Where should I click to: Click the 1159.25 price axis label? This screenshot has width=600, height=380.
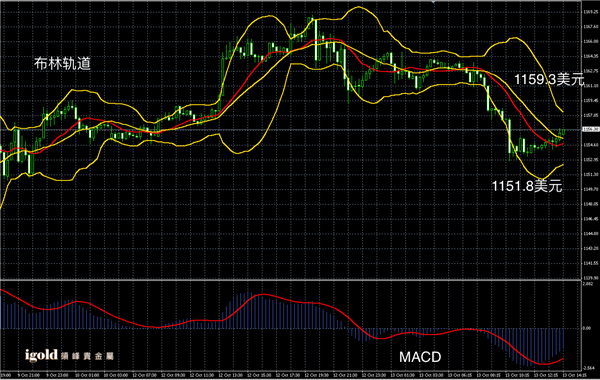tap(590, 12)
